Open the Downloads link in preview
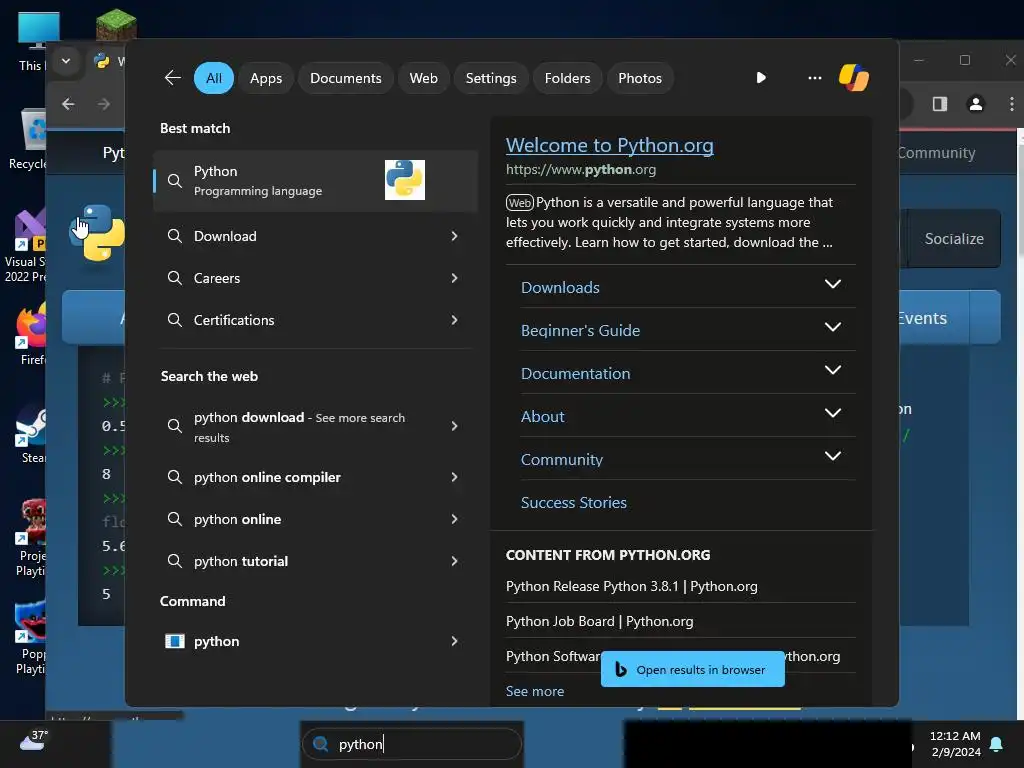The height and width of the screenshot is (768, 1024). [x=560, y=287]
